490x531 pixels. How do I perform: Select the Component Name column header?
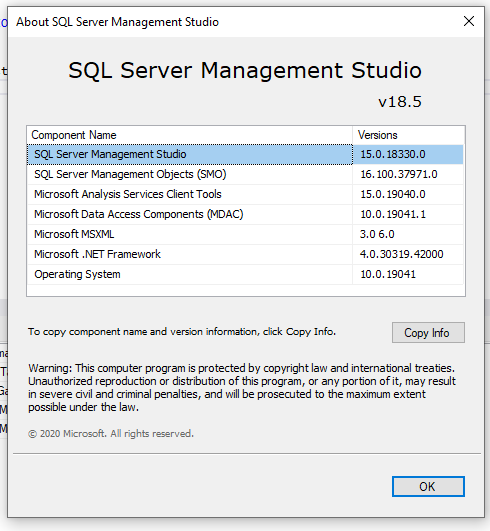pos(190,135)
